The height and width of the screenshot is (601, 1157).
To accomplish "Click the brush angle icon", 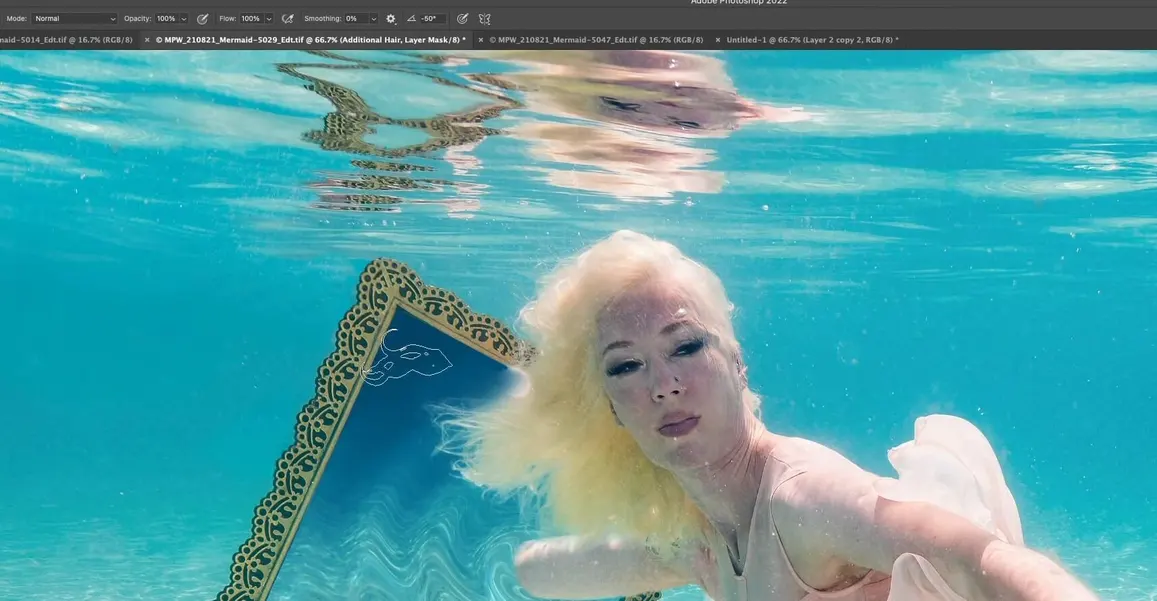I will 411,18.
